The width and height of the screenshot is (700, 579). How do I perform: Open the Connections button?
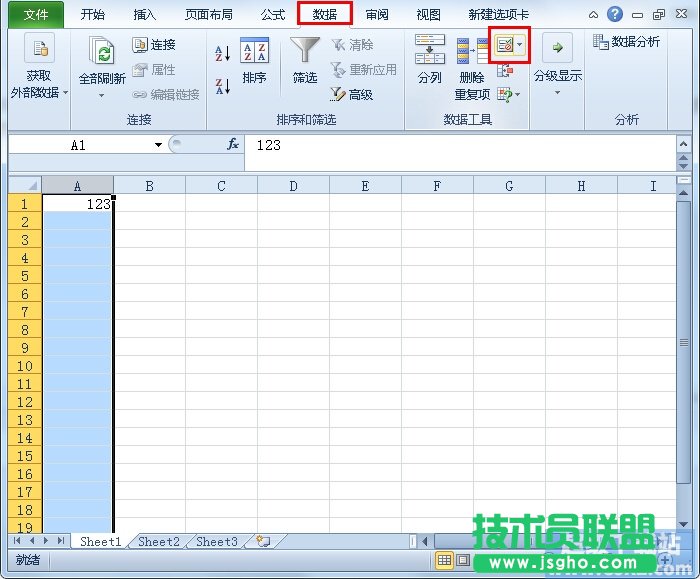[x=154, y=45]
